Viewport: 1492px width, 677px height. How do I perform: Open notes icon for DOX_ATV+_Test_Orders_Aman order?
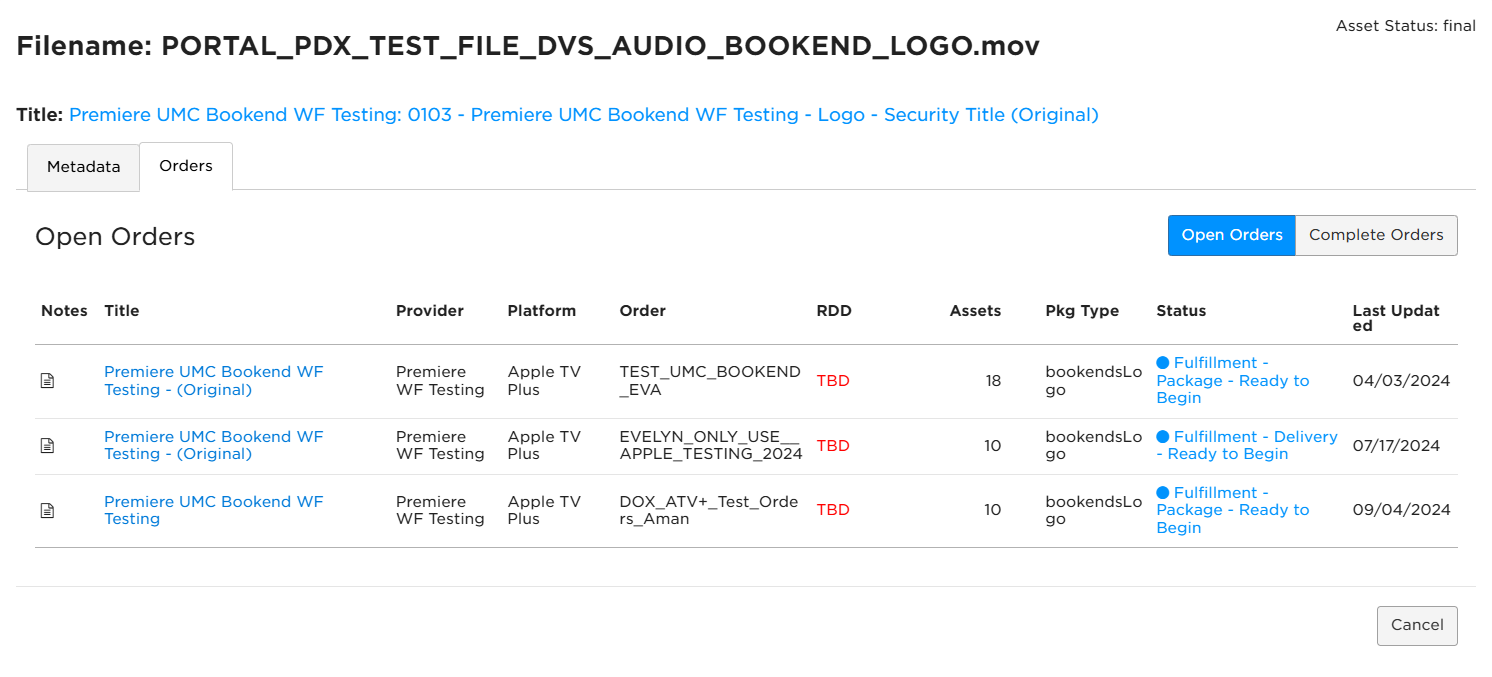pyautogui.click(x=47, y=510)
